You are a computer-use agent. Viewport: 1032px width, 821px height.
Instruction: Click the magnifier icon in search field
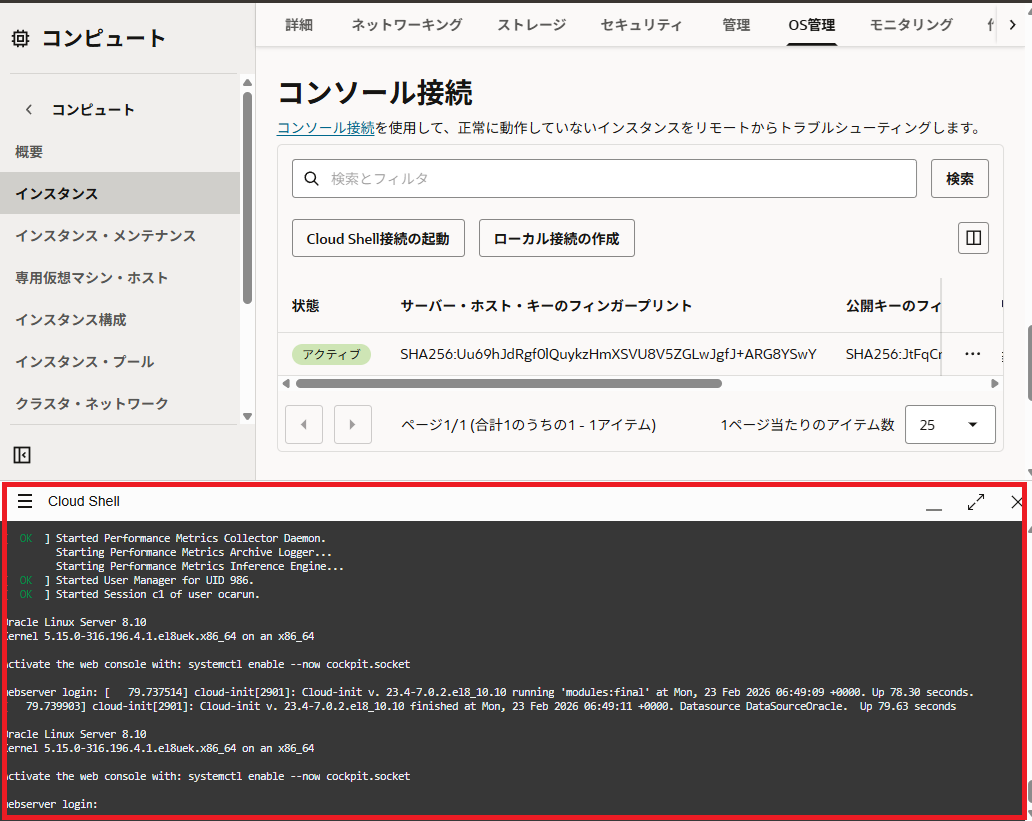(x=311, y=178)
